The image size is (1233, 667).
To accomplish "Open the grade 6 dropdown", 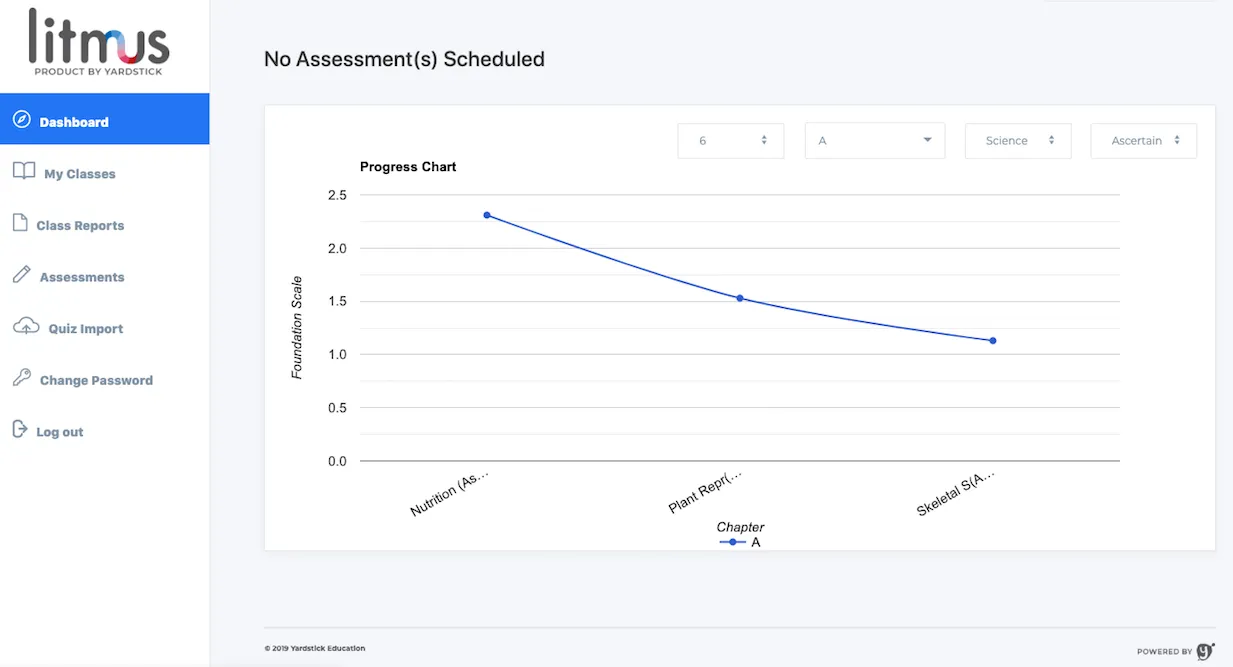I will coord(730,140).
